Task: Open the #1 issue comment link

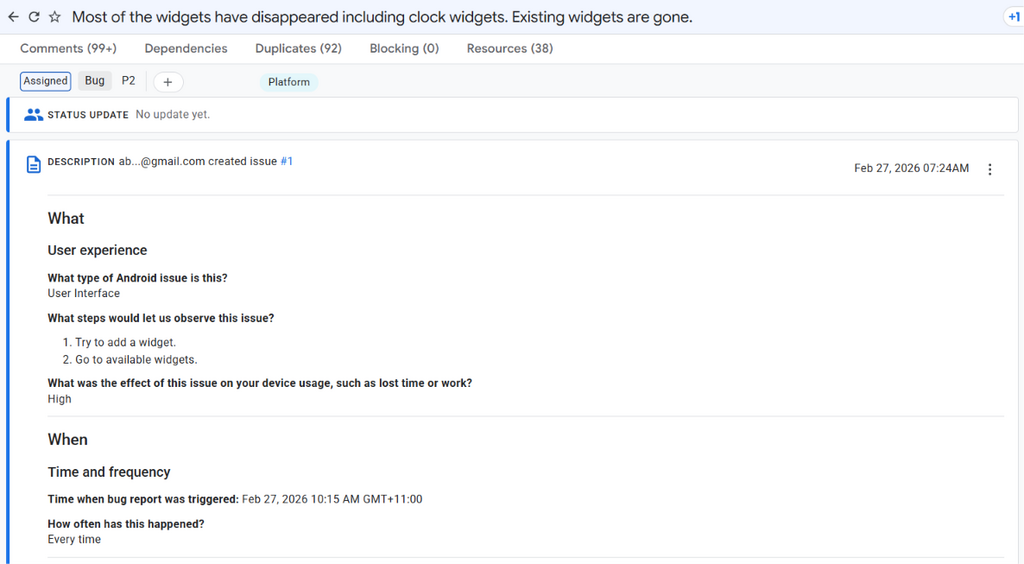Action: tap(287, 161)
